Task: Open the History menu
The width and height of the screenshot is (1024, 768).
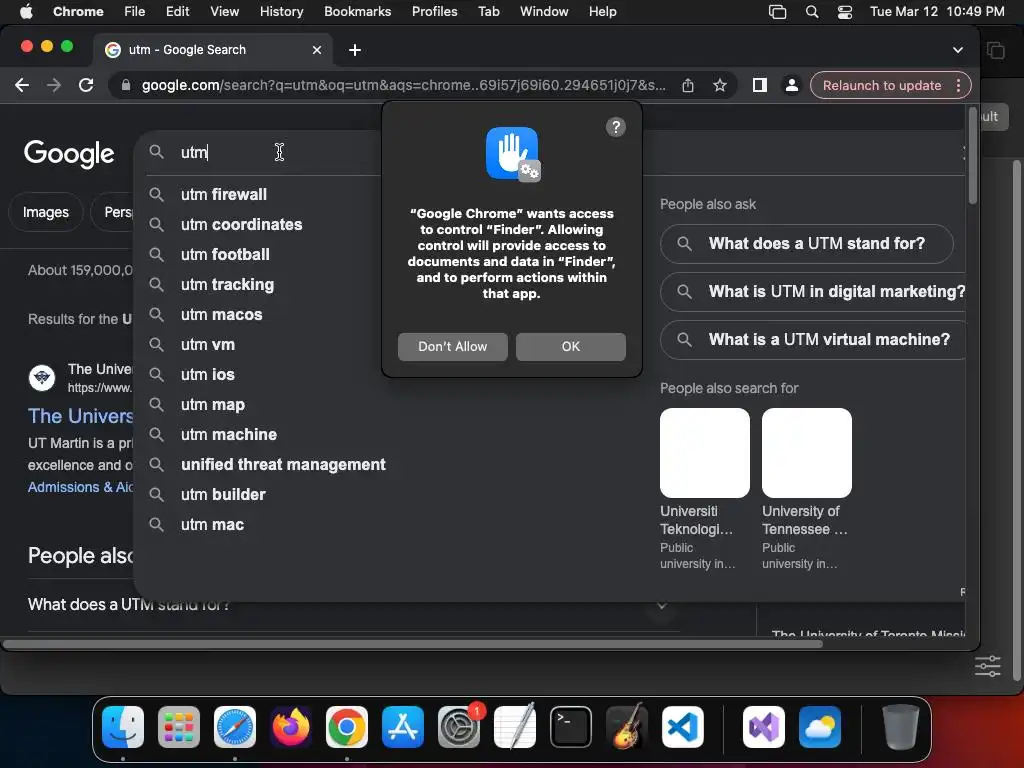Action: click(281, 12)
